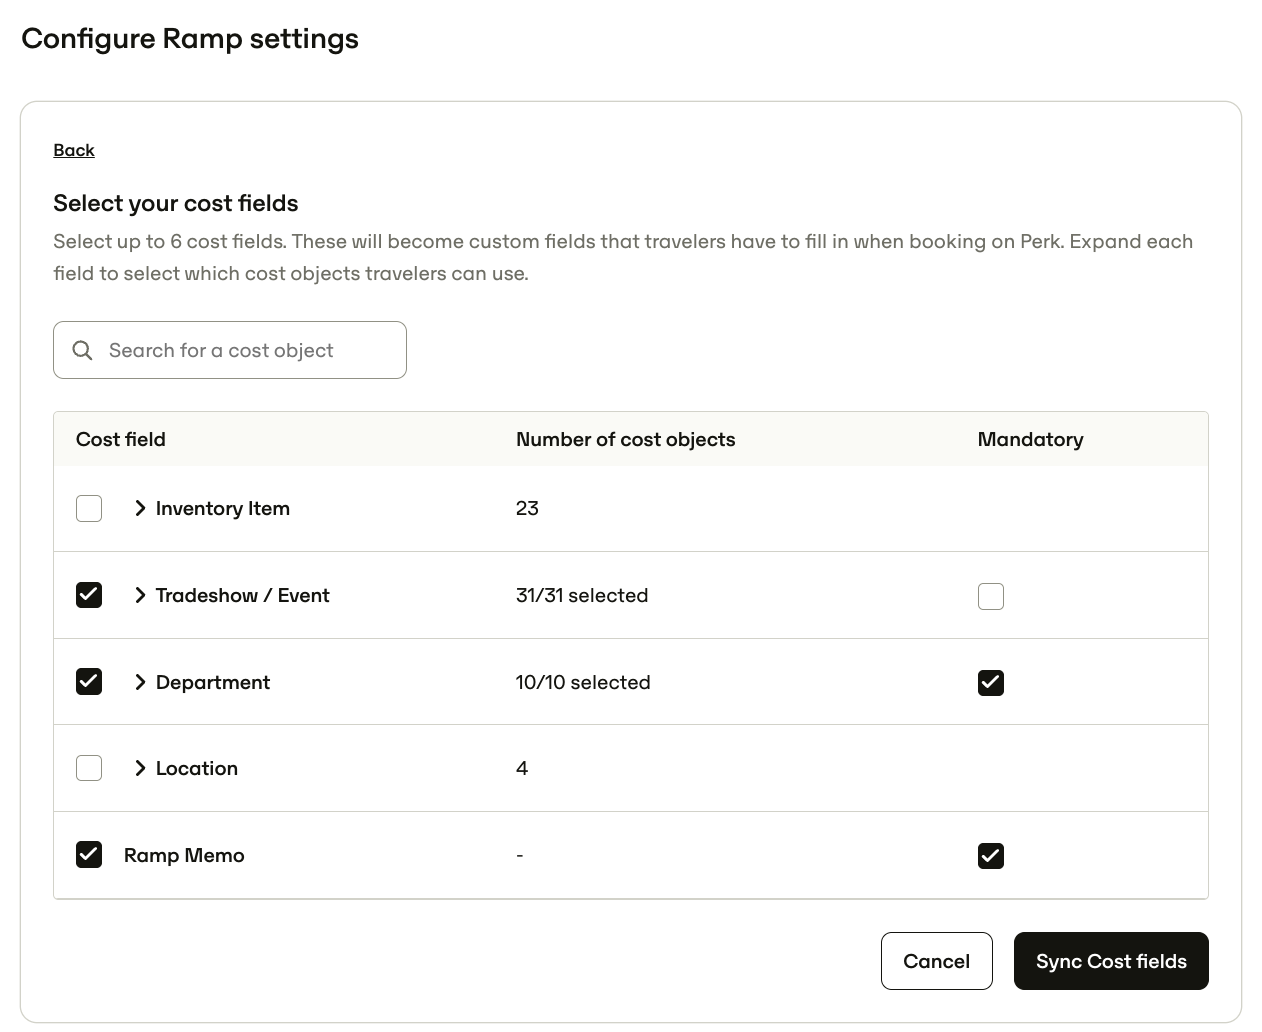Click the Tradeshow / Event label
1262x1032 pixels.
click(243, 595)
